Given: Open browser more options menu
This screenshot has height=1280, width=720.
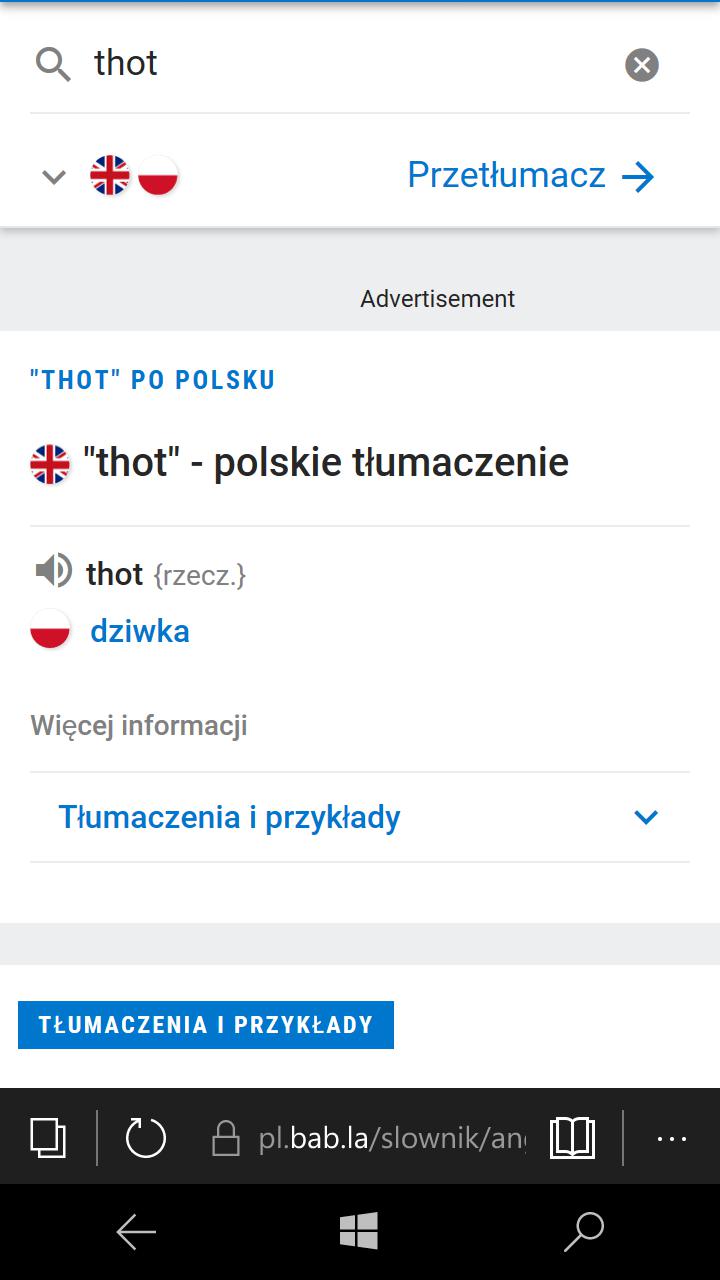Looking at the screenshot, I should (x=671, y=1138).
